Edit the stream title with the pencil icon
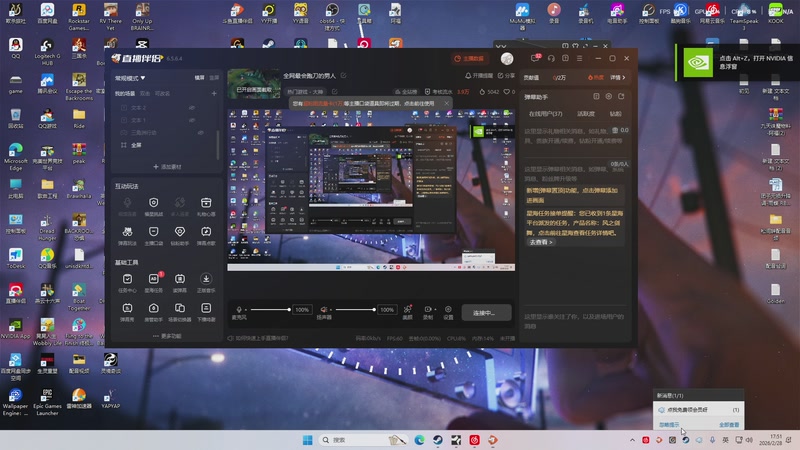Image resolution: width=800 pixels, height=450 pixels. click(x=343, y=76)
